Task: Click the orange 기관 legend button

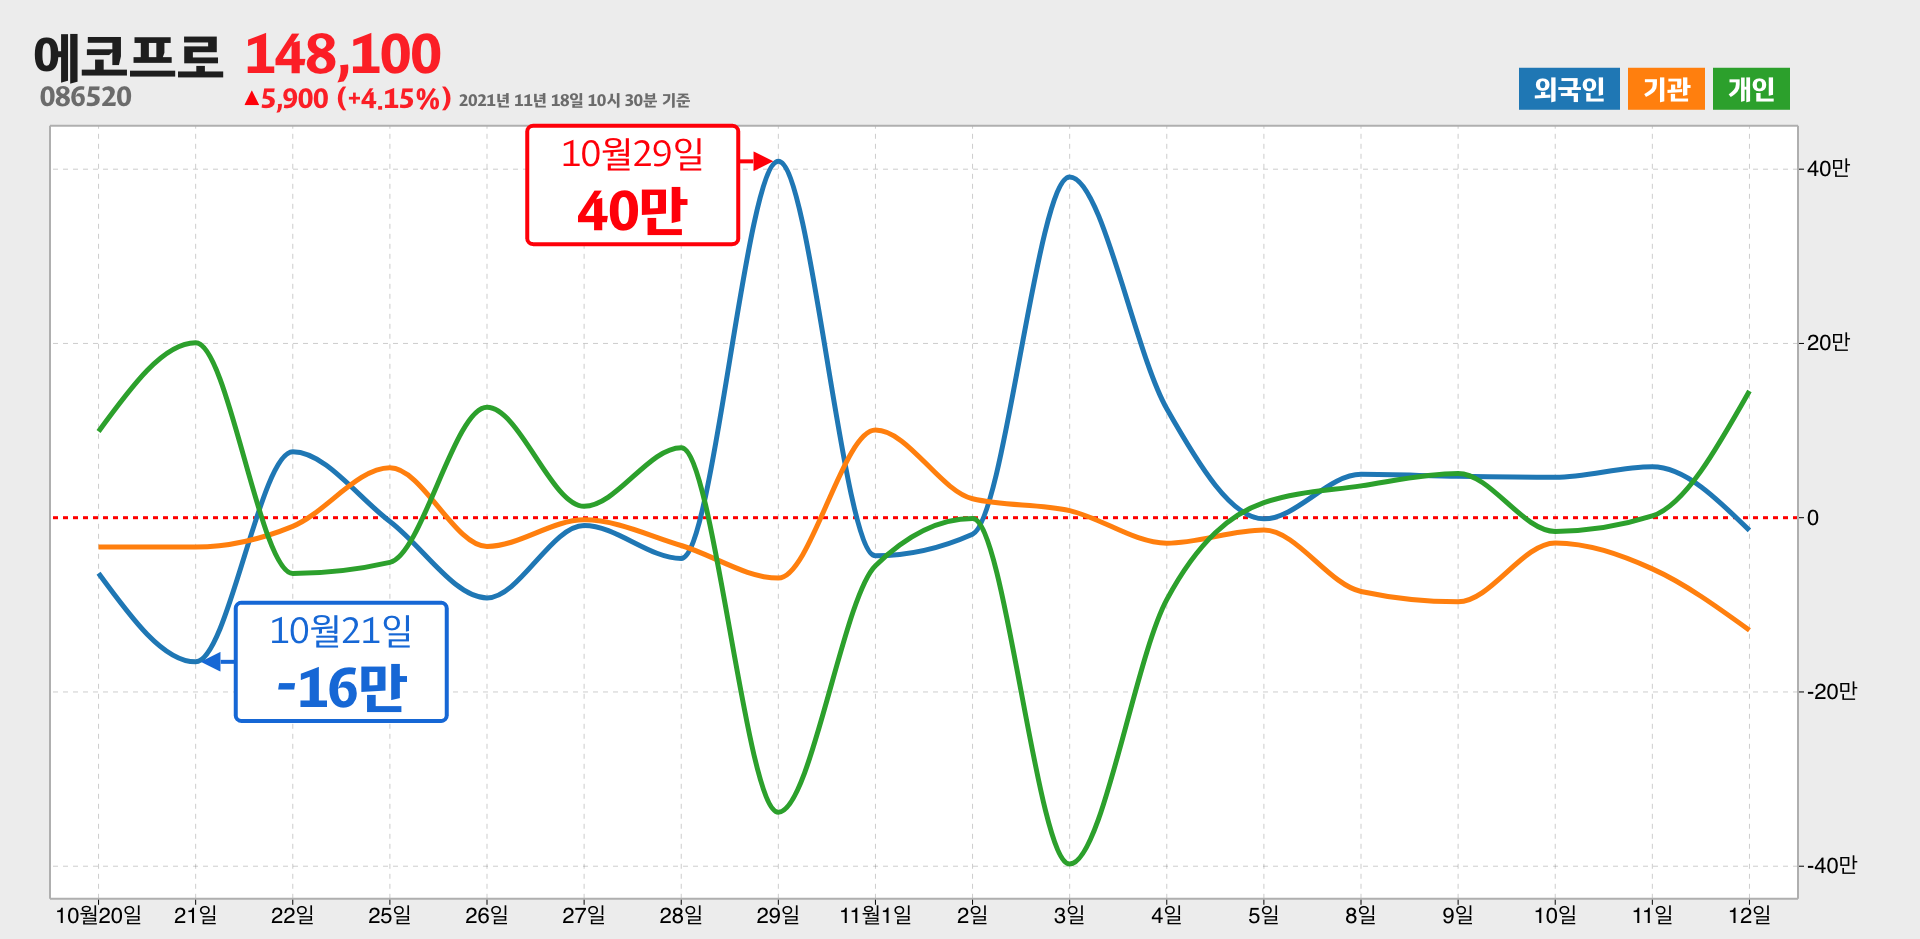Action: coord(1665,89)
